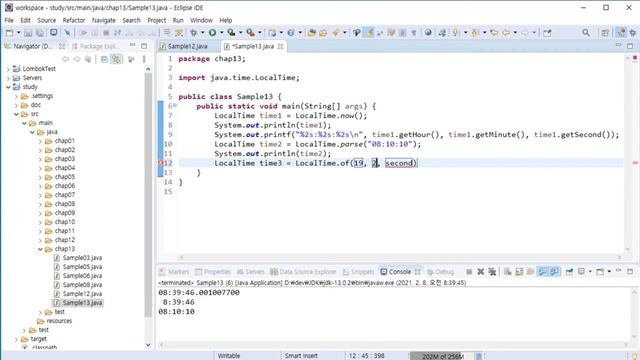Click the Pin Editor toolbar icon
This screenshot has width=640, height=360.
547,33
